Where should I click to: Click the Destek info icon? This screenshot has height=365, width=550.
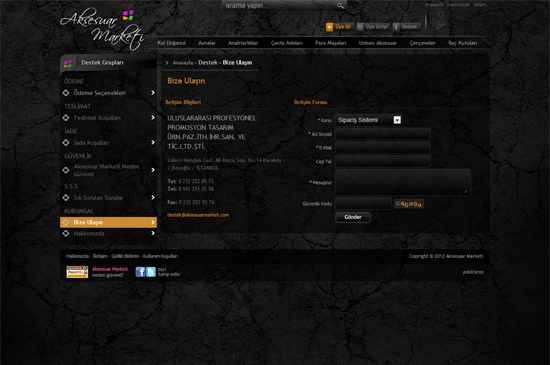(x=396, y=27)
